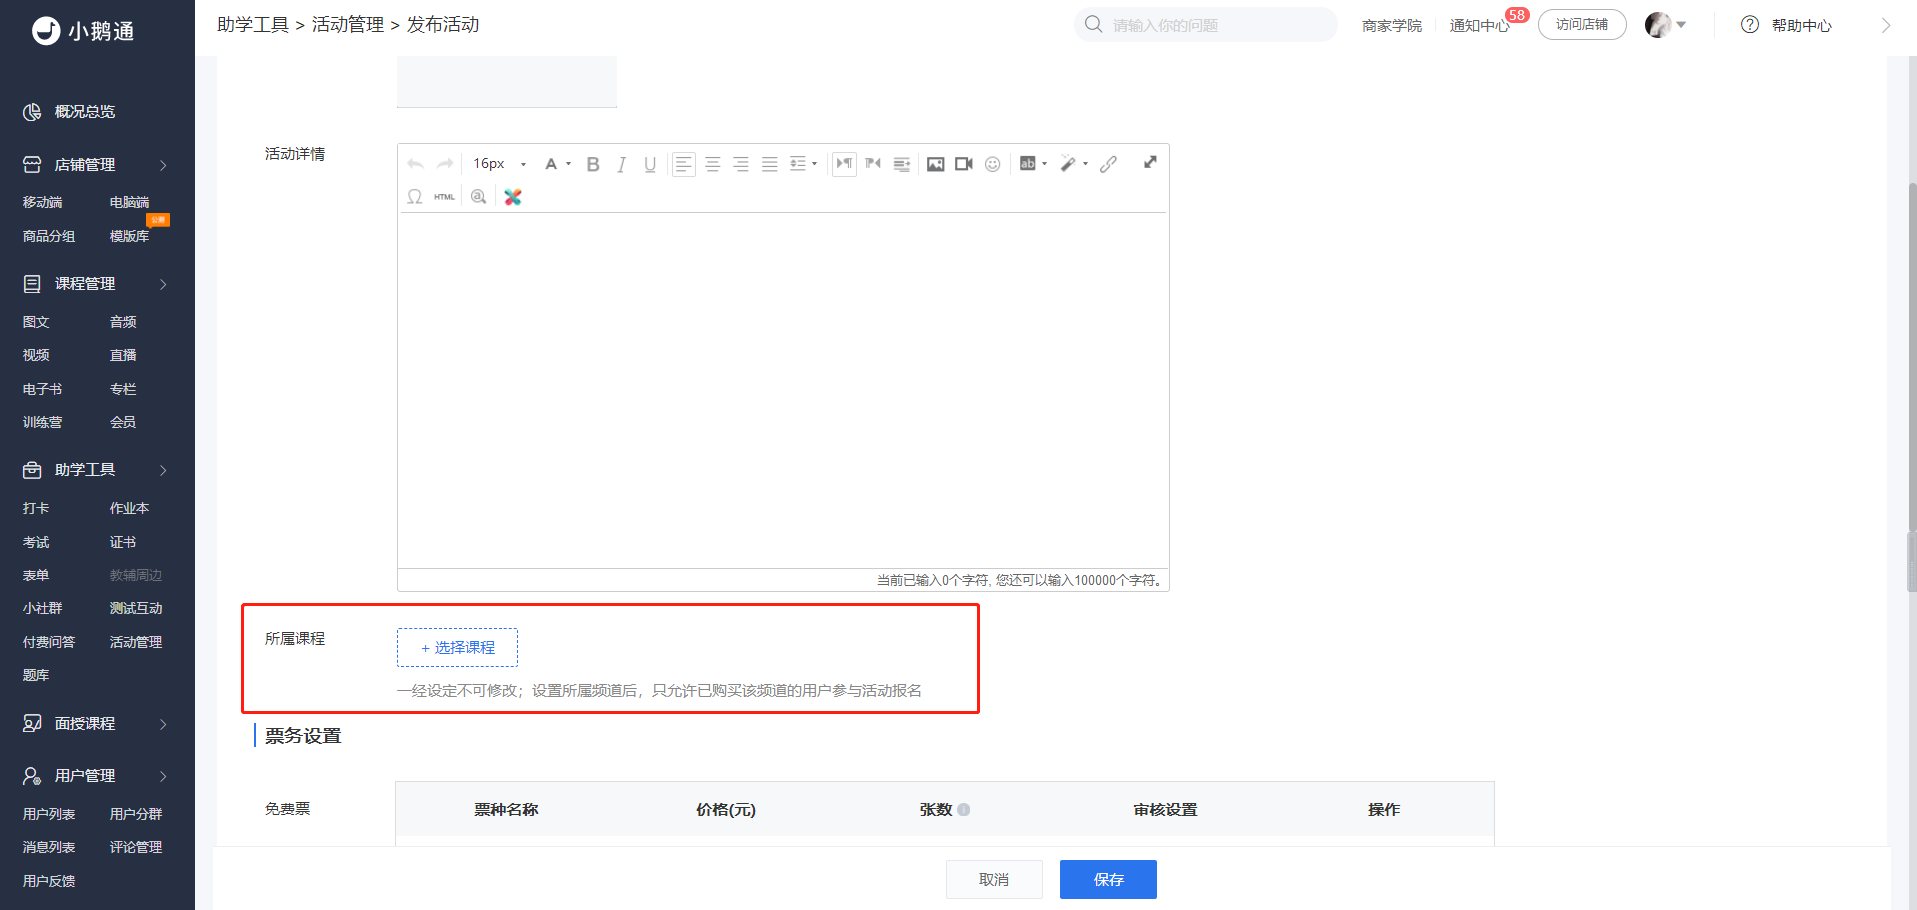Image resolution: width=1917 pixels, height=910 pixels.
Task: Open 考试 in the sidebar
Action: [36, 542]
